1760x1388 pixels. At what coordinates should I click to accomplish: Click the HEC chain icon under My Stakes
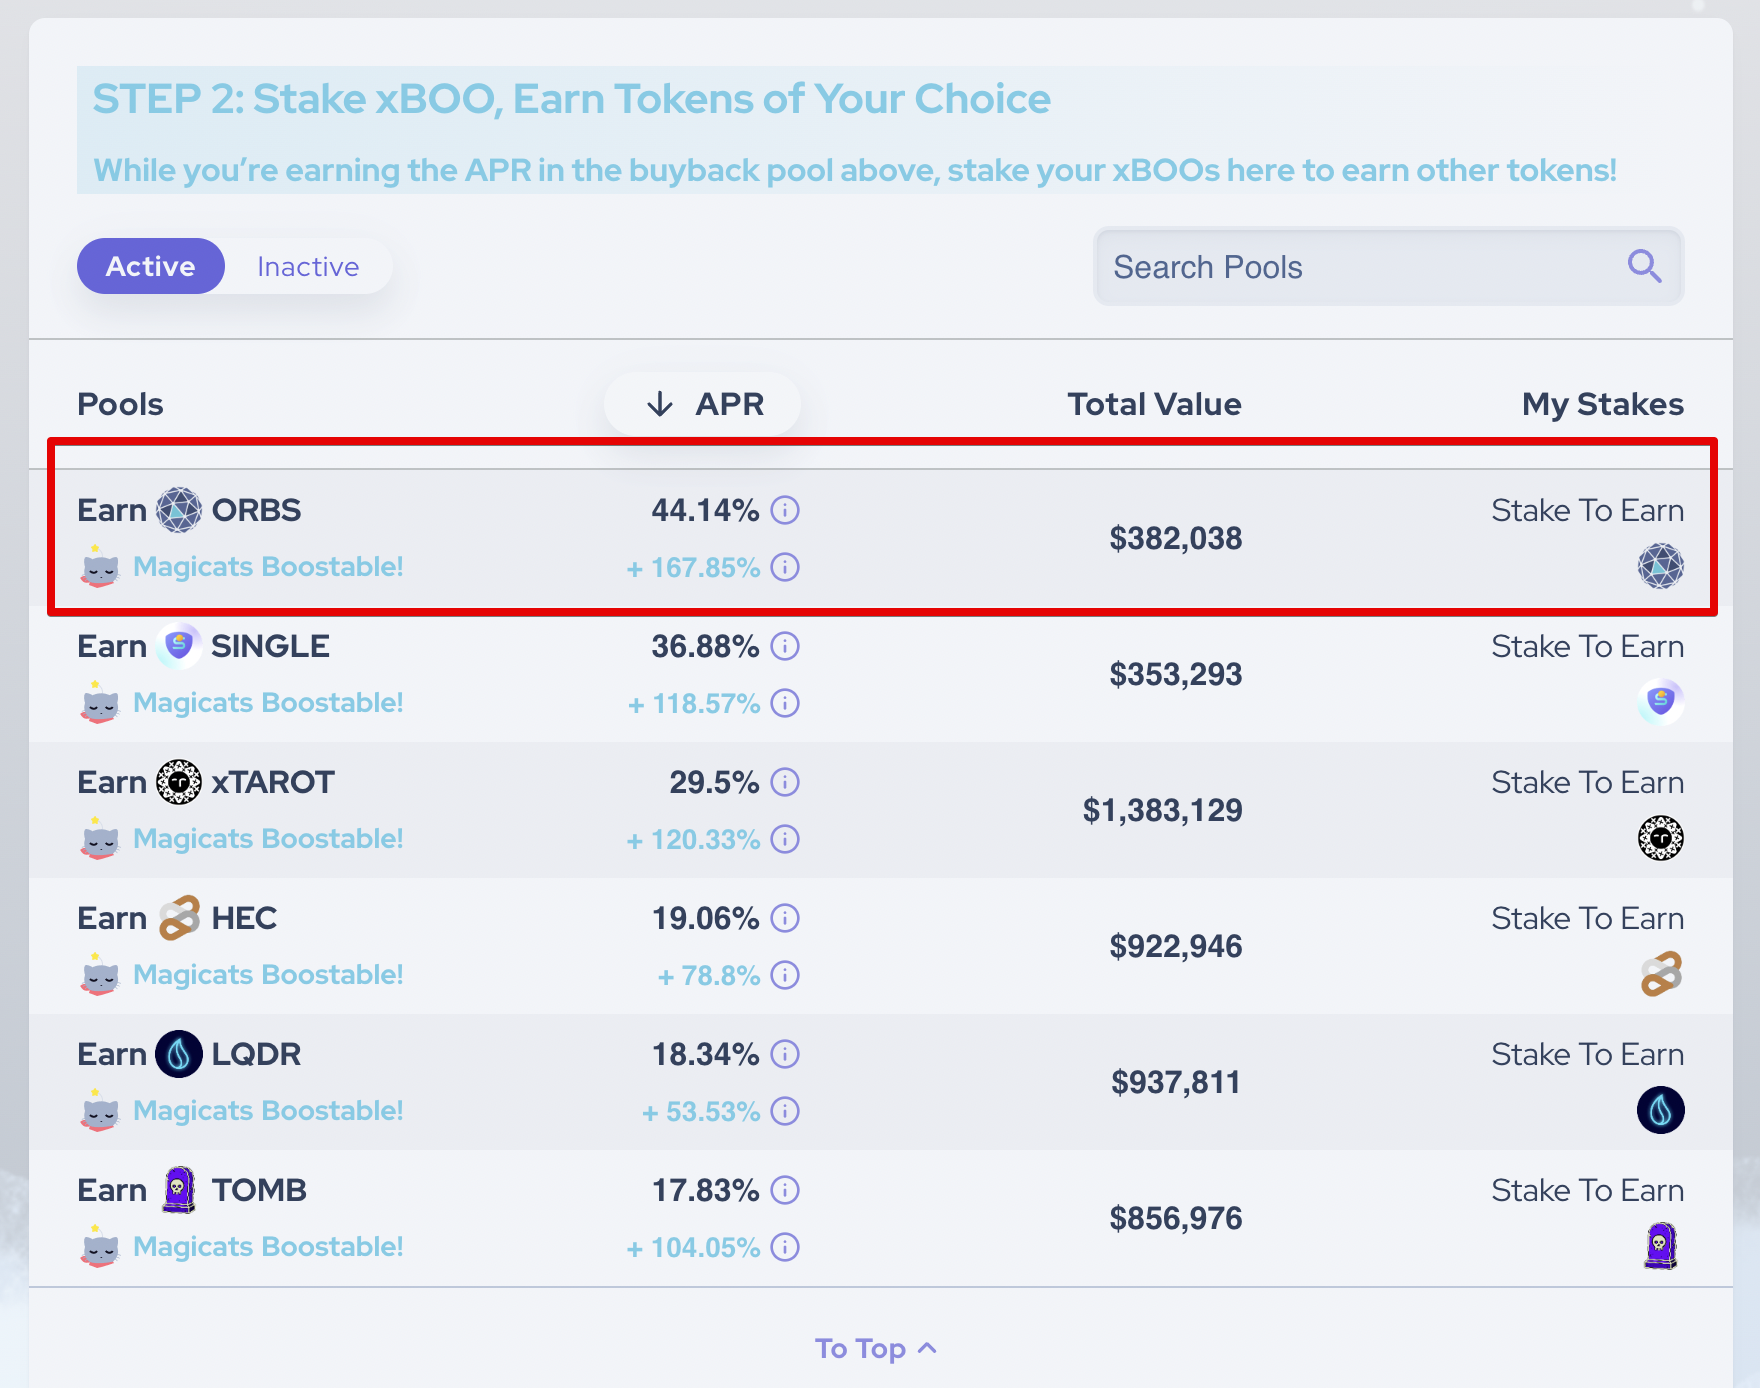click(1660, 974)
